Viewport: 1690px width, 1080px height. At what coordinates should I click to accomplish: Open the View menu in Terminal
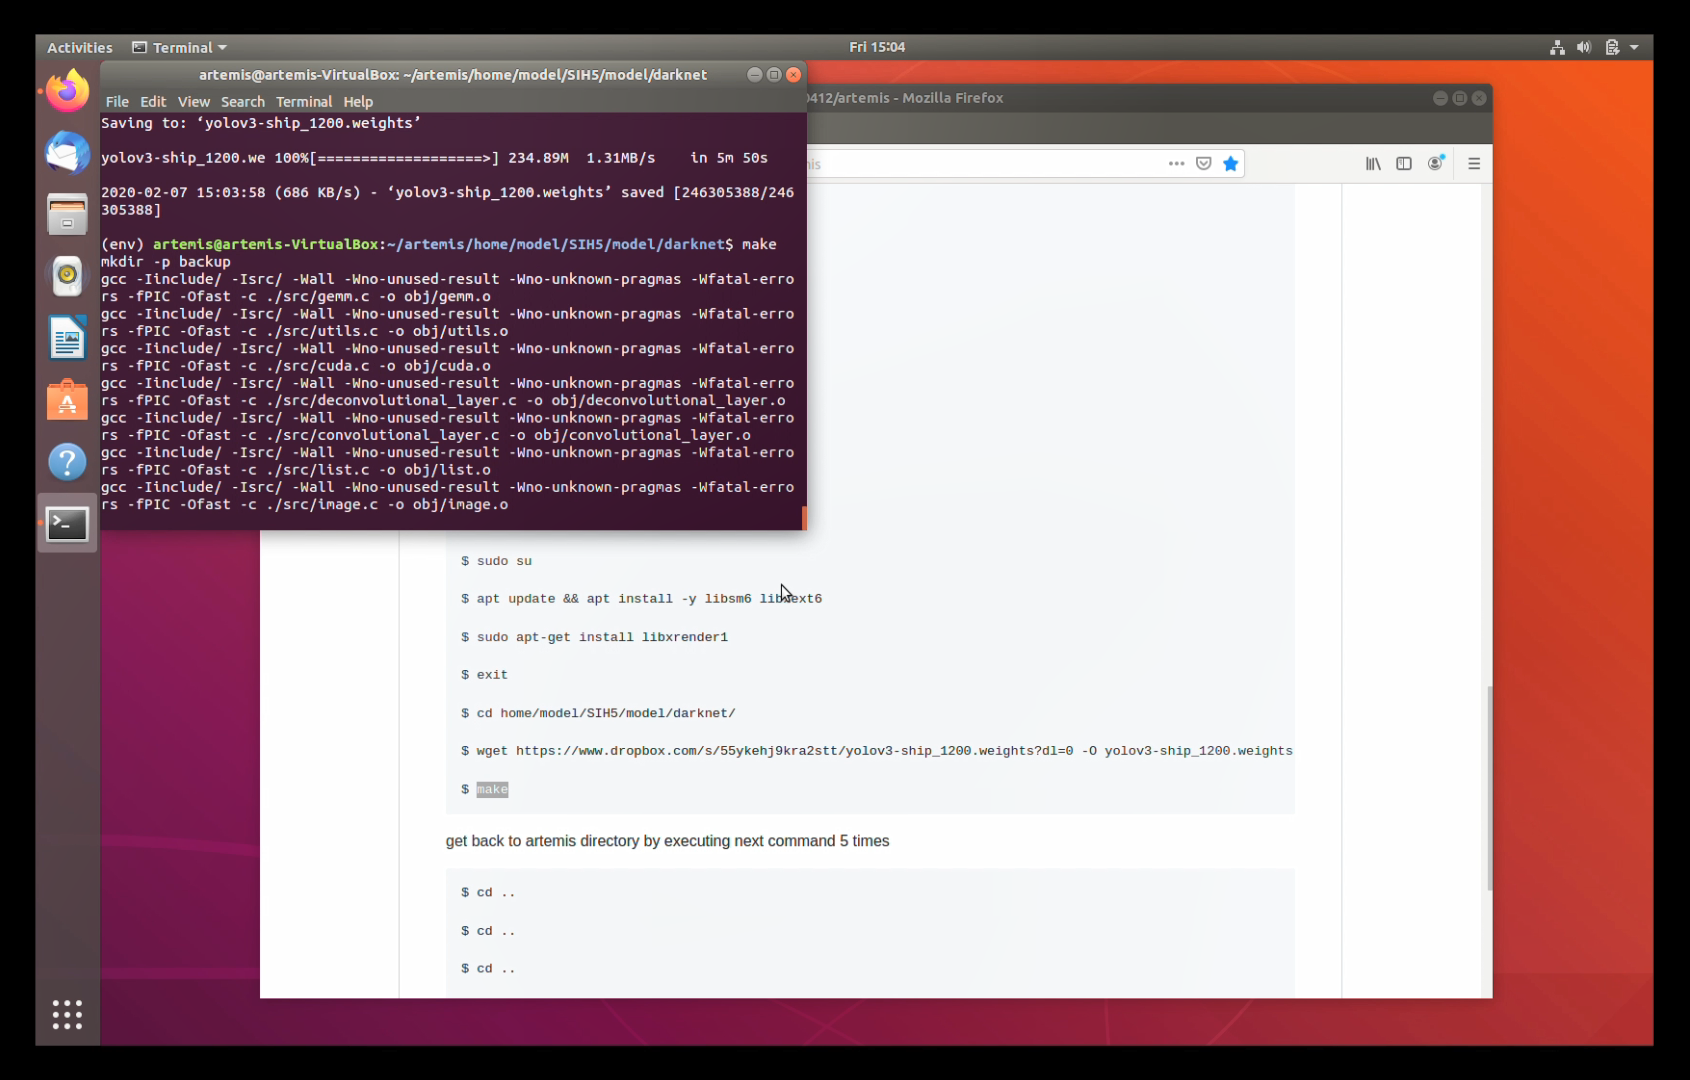tap(194, 101)
